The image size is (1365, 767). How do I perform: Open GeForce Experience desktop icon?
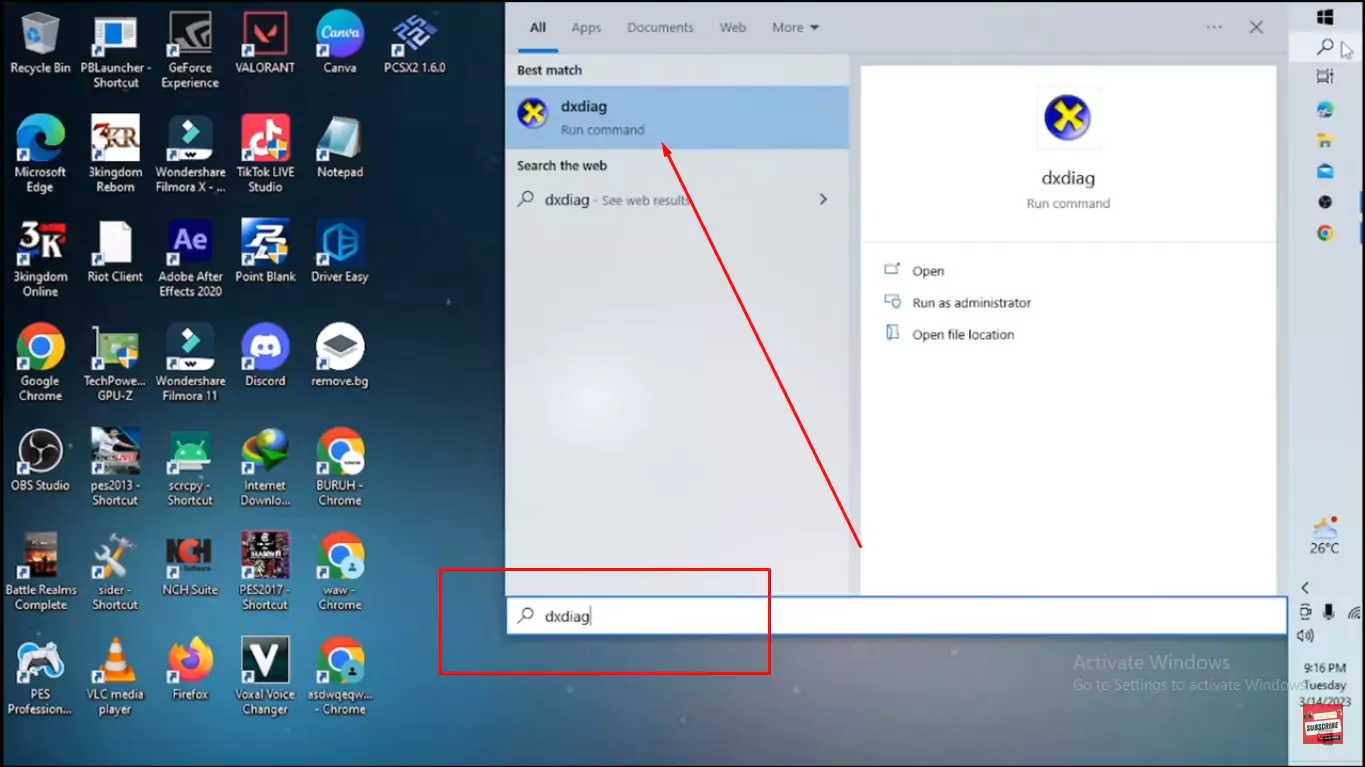pos(190,50)
